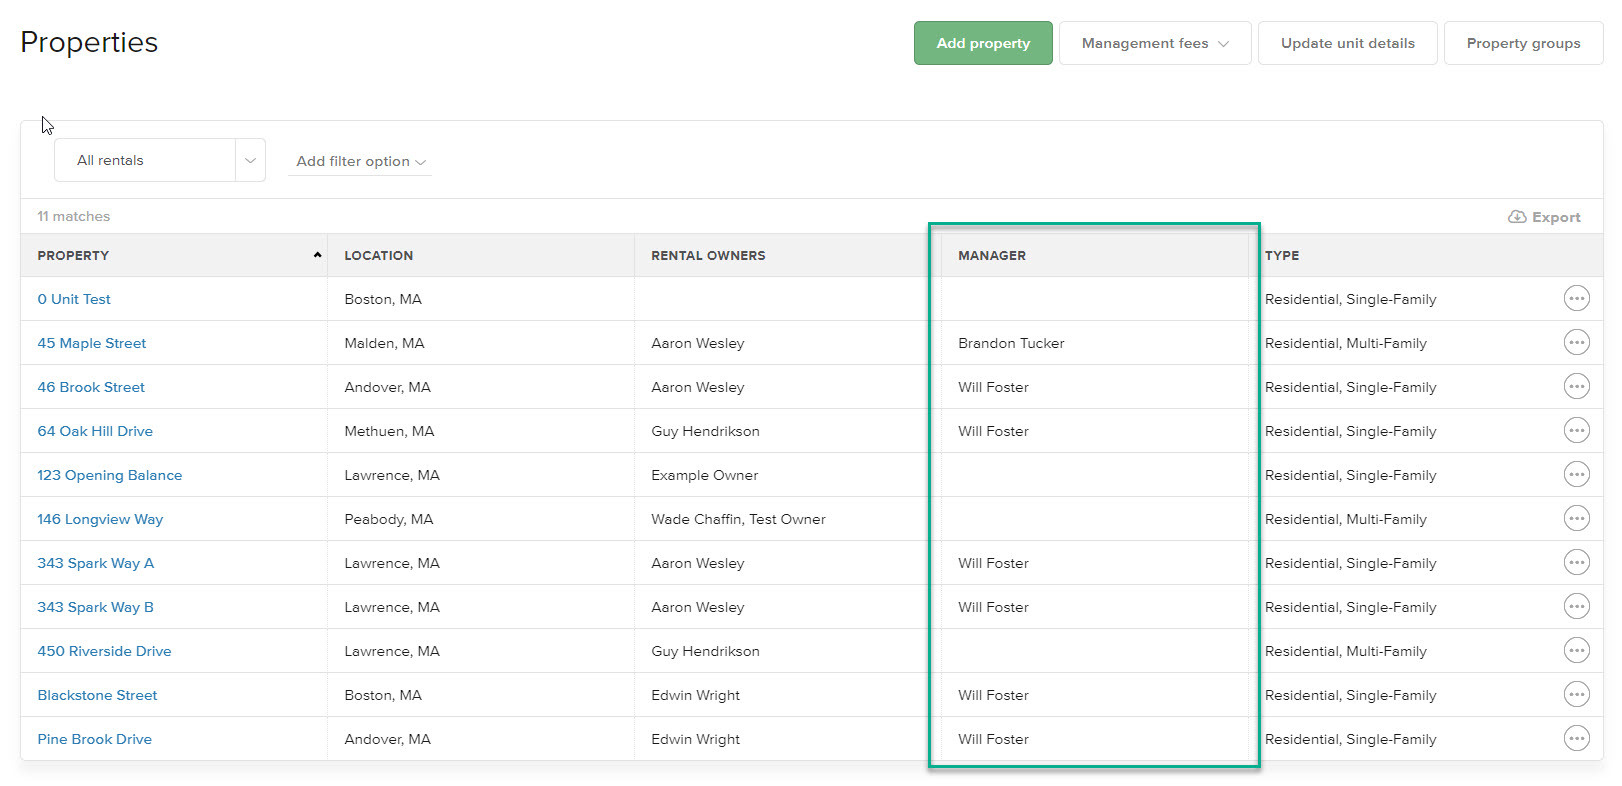Open more options for 123 Opening Balance
This screenshot has height=786, width=1622.
coord(1576,475)
